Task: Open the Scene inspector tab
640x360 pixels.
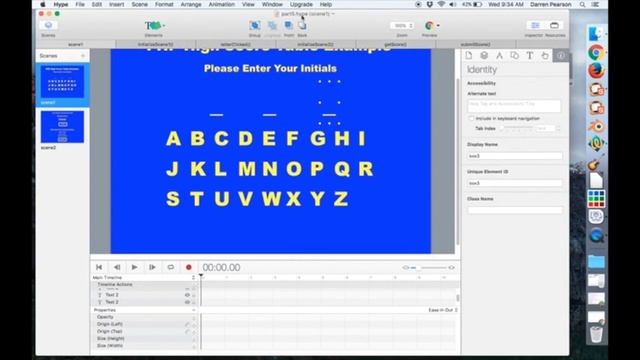Action: tap(484, 56)
